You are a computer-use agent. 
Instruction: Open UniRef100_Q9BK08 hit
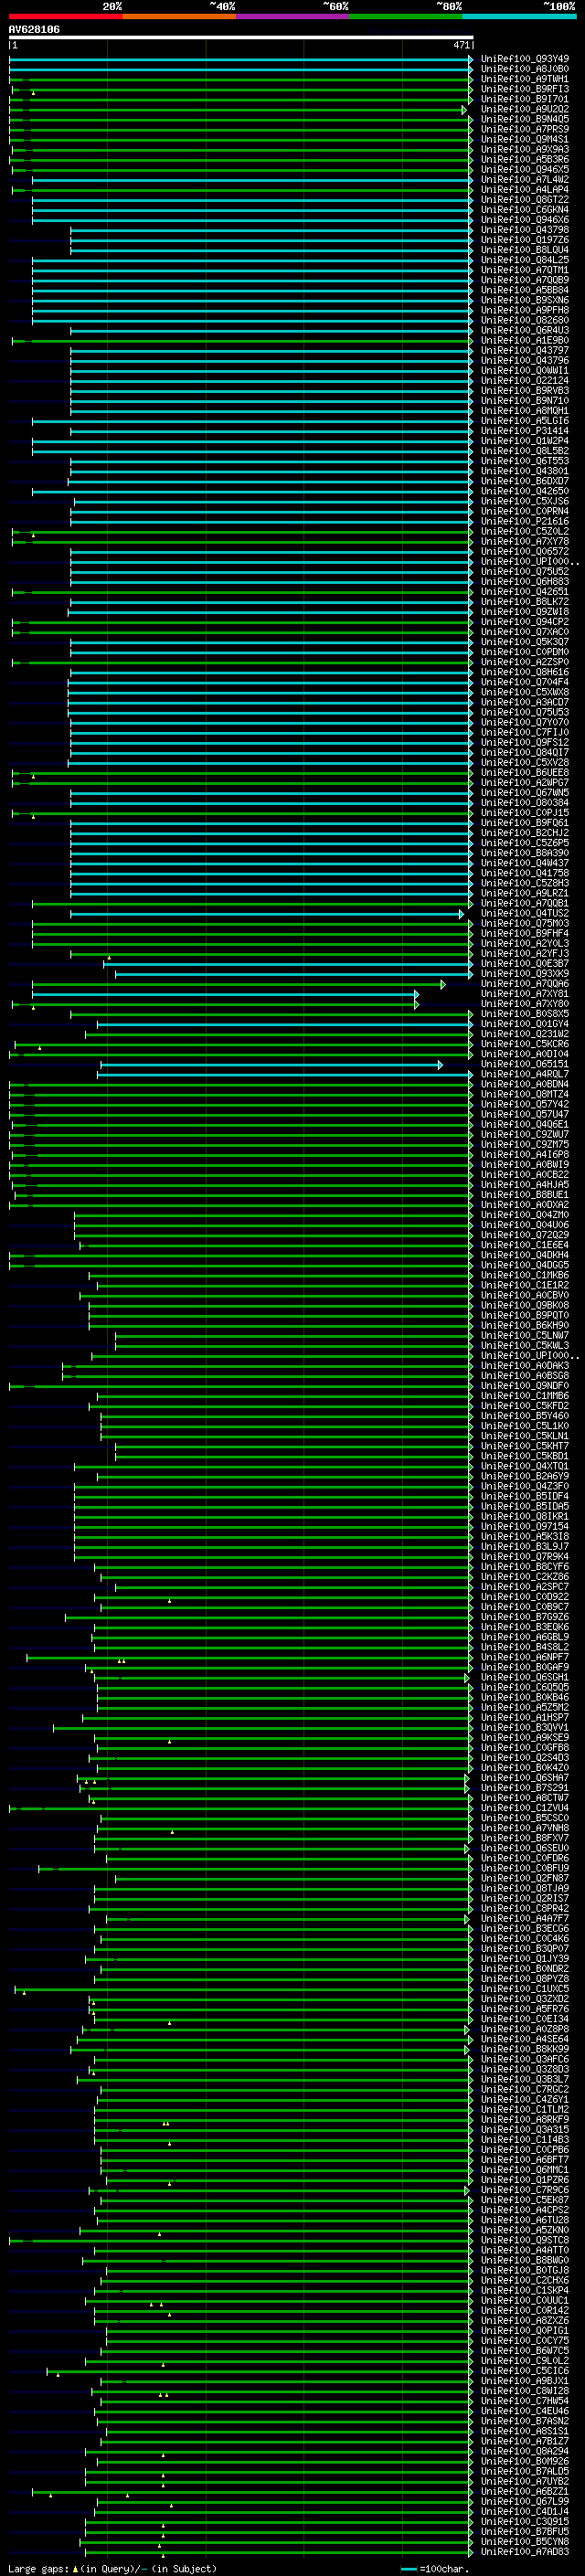tap(525, 1305)
